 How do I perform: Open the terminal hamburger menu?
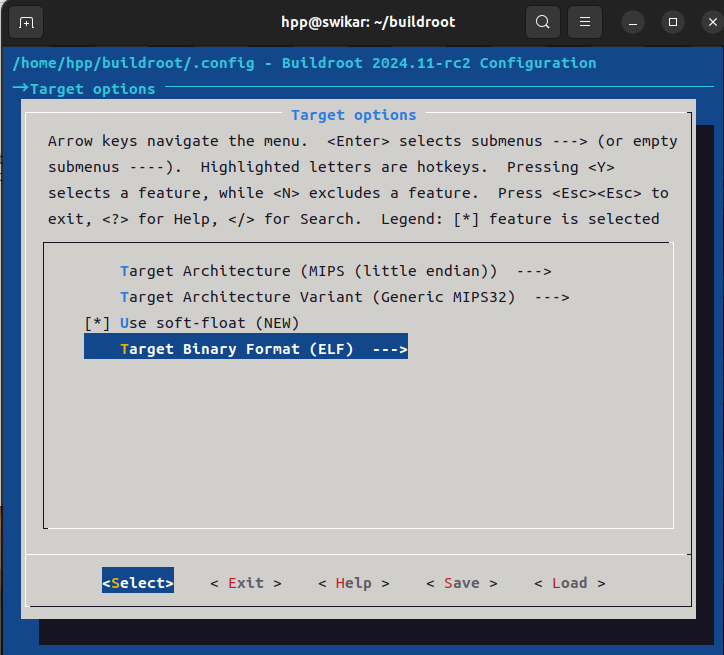586,22
